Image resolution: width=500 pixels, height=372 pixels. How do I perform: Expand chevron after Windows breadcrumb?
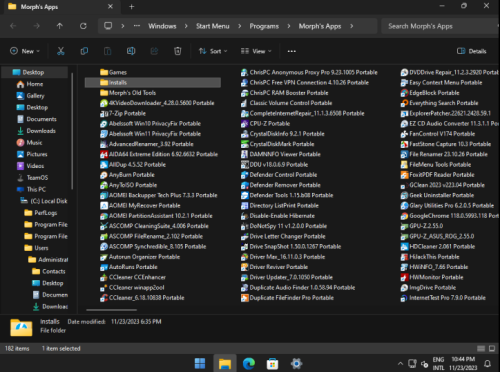coord(186,26)
